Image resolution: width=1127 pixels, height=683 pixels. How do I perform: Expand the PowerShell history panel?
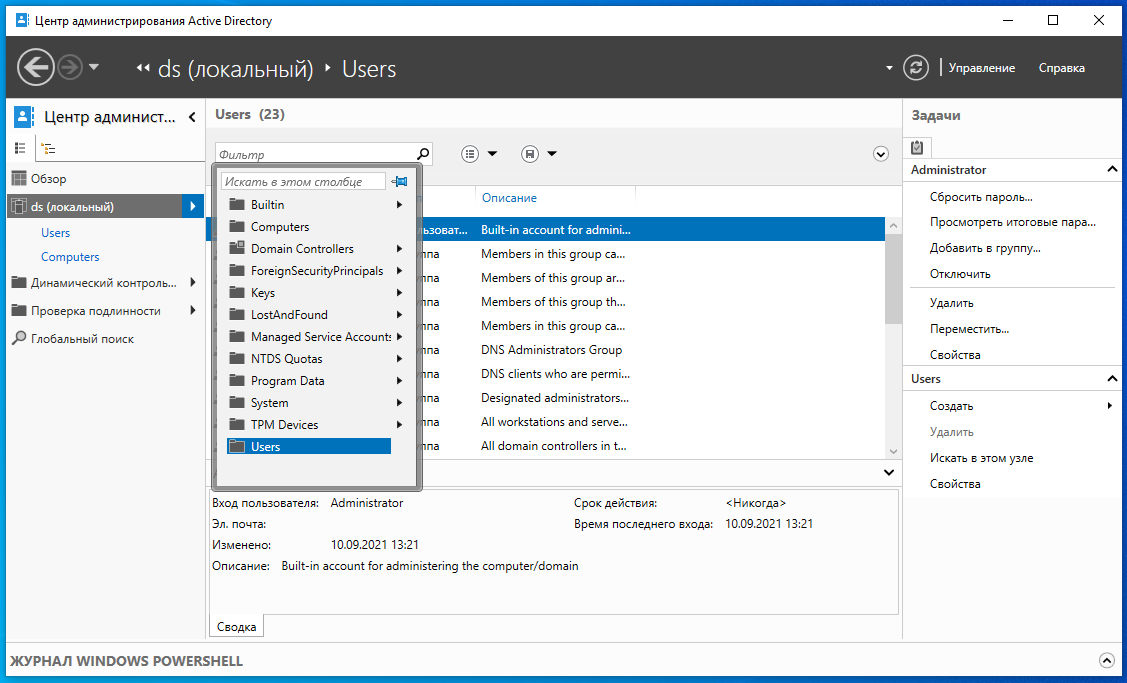1106,660
